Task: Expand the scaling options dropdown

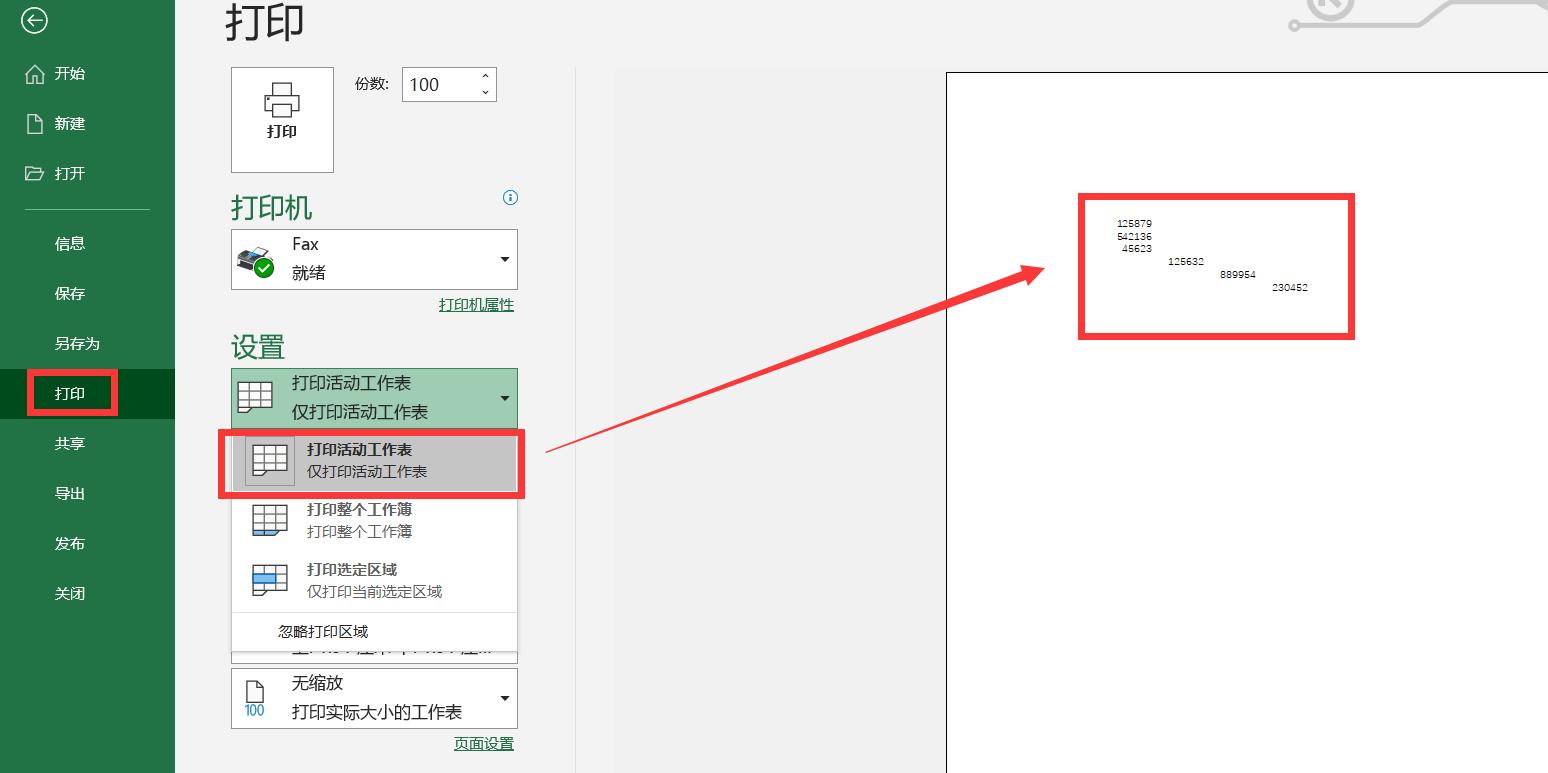Action: pos(504,697)
